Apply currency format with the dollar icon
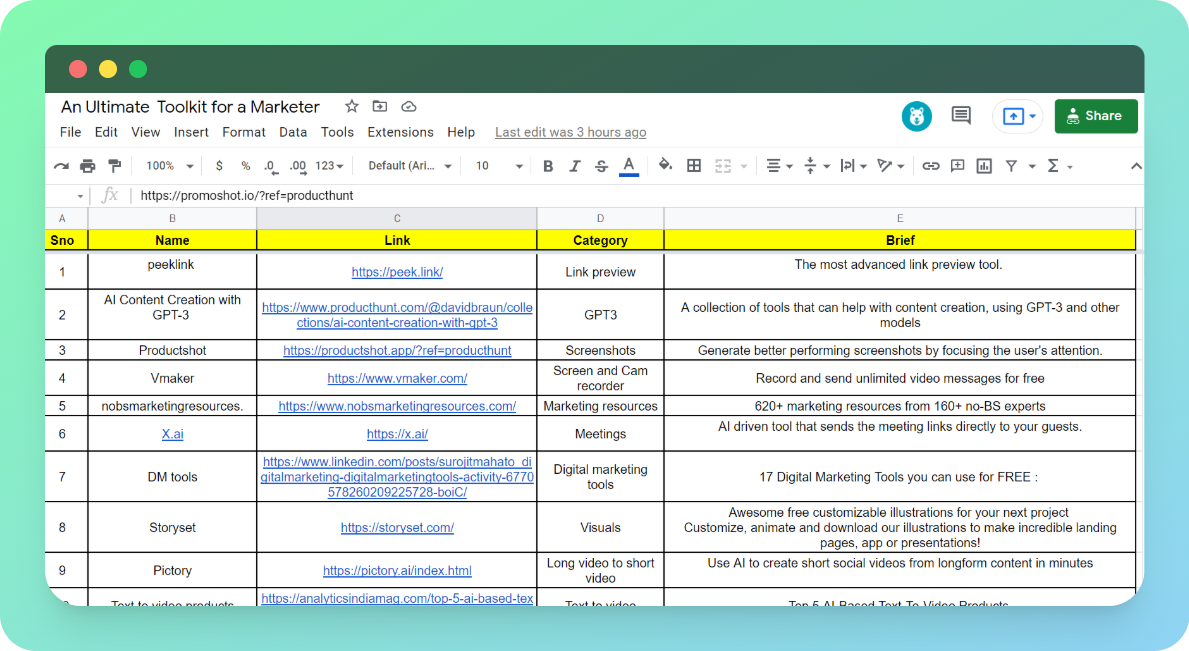1189x651 pixels. click(218, 166)
